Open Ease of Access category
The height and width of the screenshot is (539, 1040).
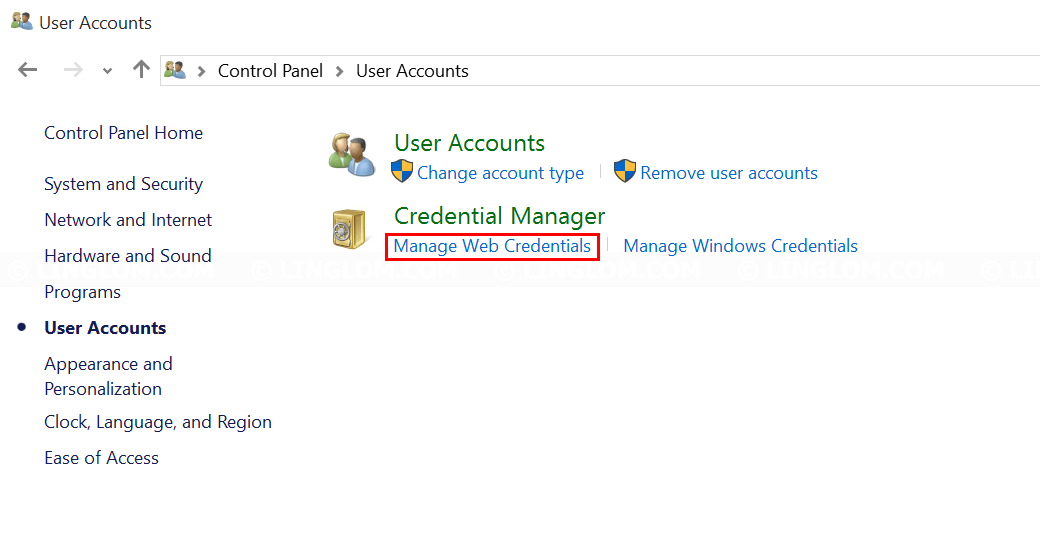click(x=101, y=457)
